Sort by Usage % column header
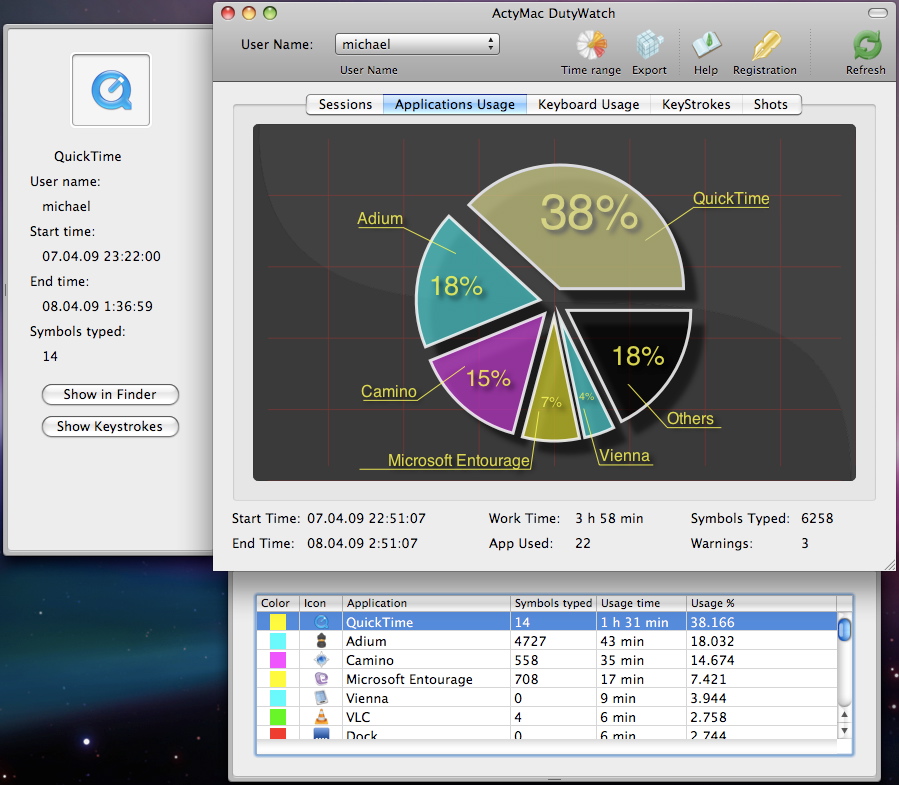Screen dimensions: 899x785 click(761, 603)
